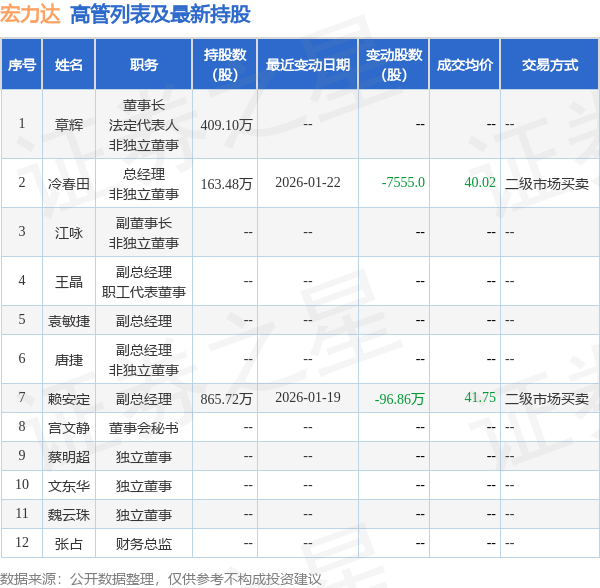The height and width of the screenshot is (588, 600).
Task: Click the position 董事会秘书
Action: pyautogui.click(x=143, y=428)
